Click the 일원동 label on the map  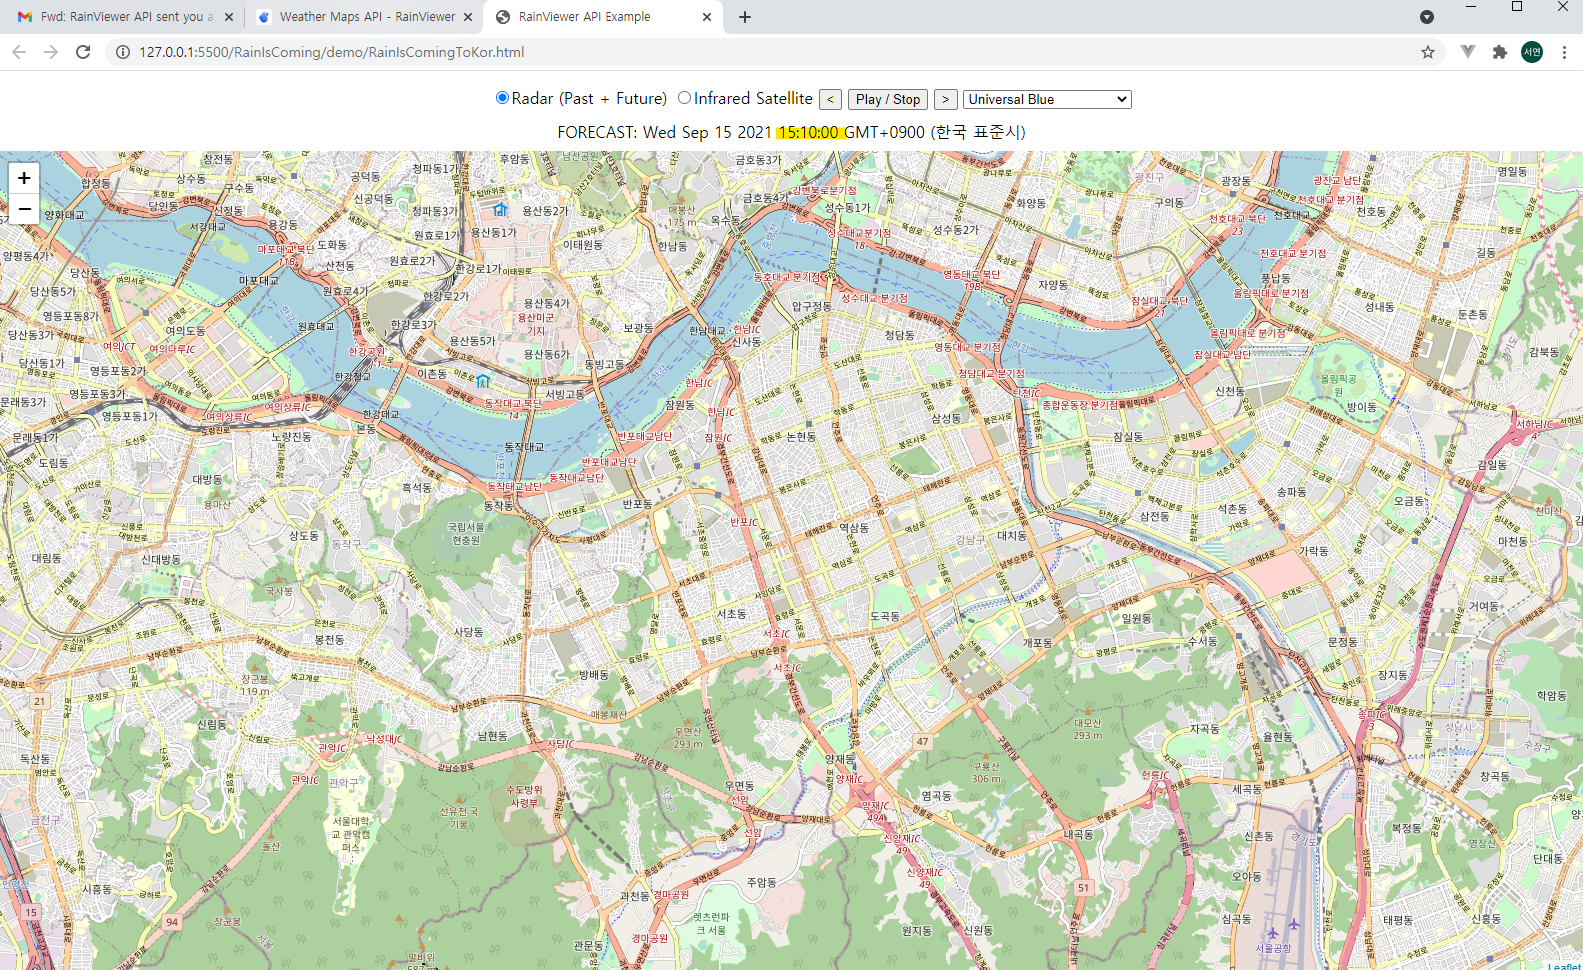1136,618
